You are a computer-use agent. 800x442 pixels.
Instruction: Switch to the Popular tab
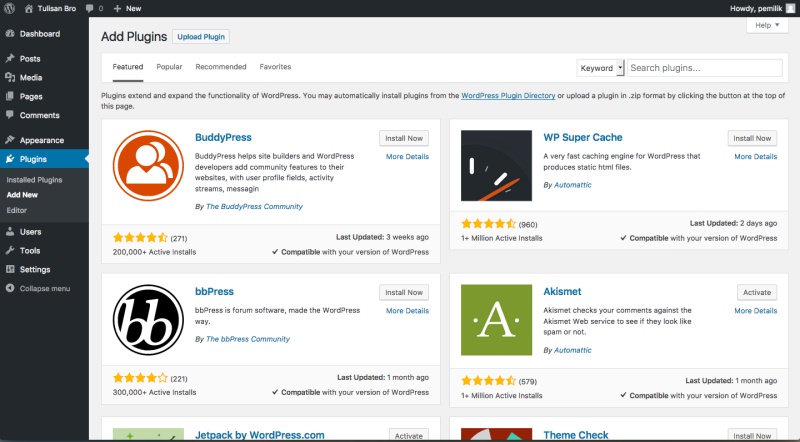(x=169, y=67)
